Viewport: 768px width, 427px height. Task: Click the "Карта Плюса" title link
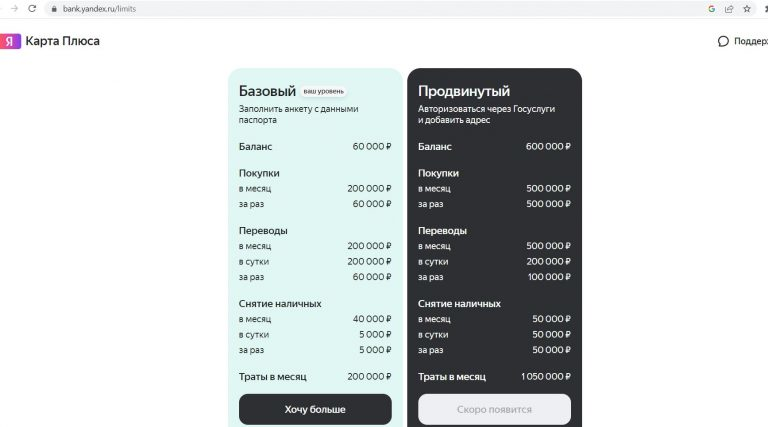click(62, 41)
